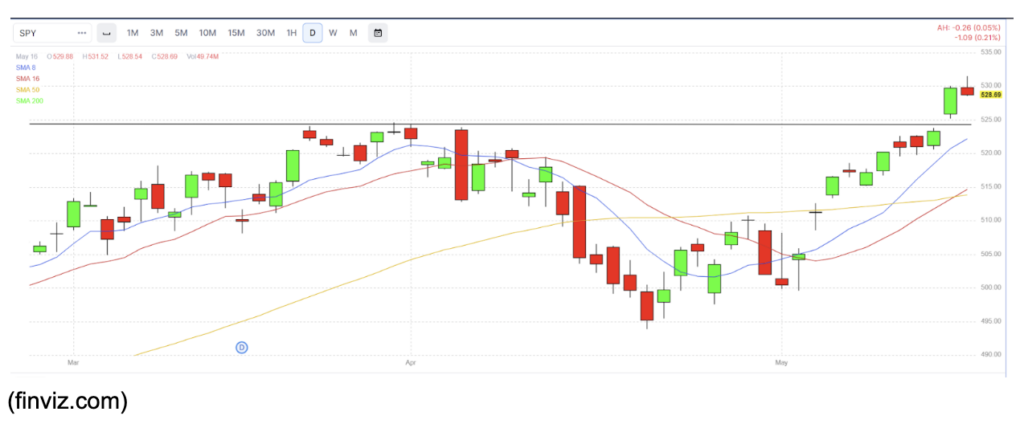Screen dimensions: 1024x428
Task: Select the 10M timeframe
Action: click(208, 33)
